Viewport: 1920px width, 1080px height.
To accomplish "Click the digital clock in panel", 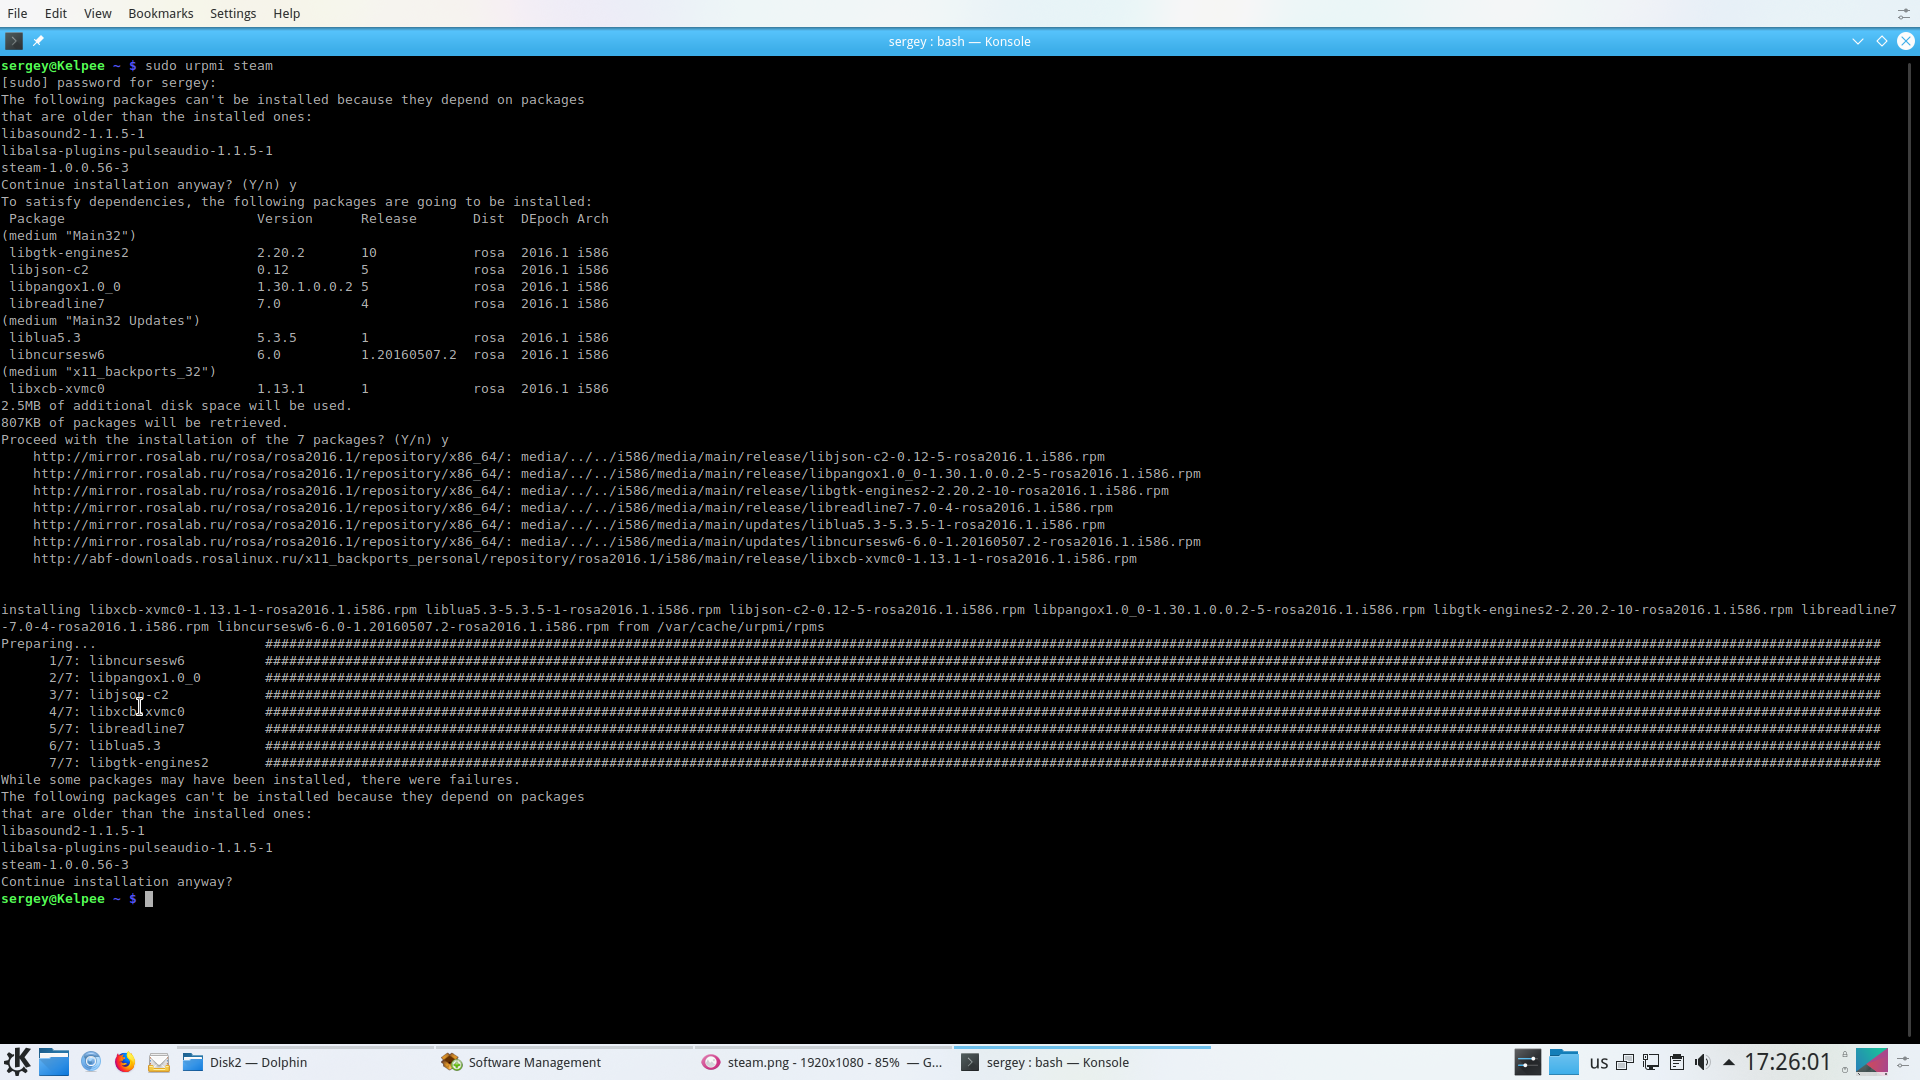I will [1787, 1062].
